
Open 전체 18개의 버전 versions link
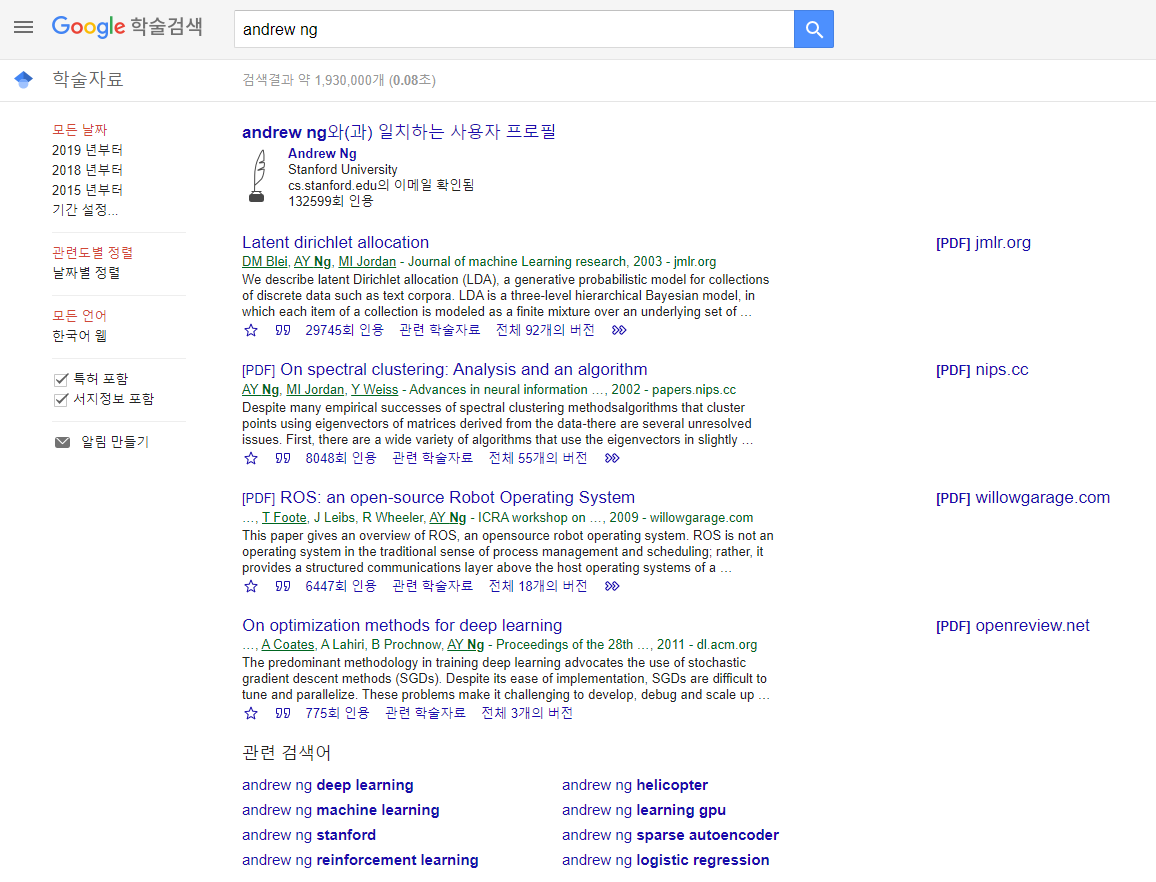[x=538, y=586]
